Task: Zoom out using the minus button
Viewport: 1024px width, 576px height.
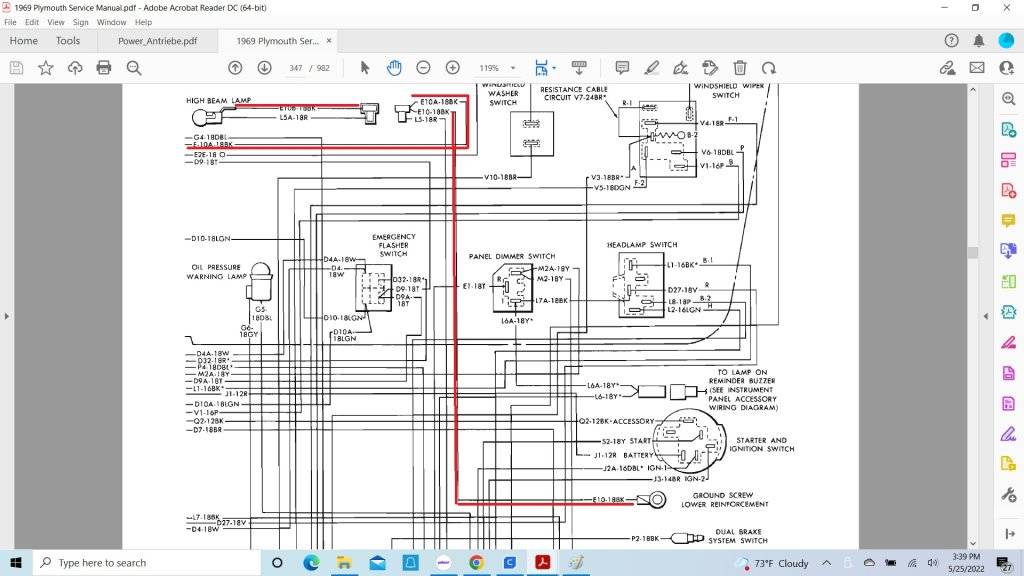Action: [423, 68]
